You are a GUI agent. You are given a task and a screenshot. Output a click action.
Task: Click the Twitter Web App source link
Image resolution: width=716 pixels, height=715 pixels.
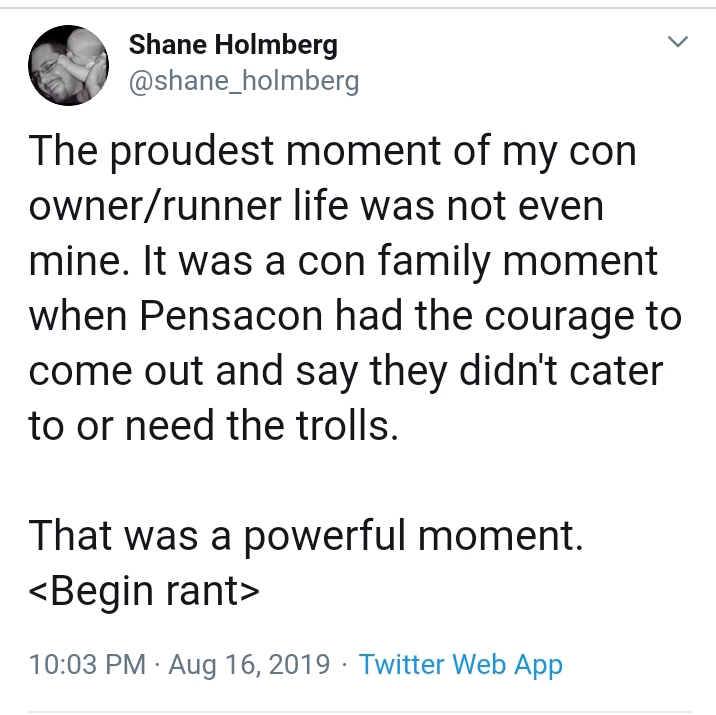click(x=460, y=664)
